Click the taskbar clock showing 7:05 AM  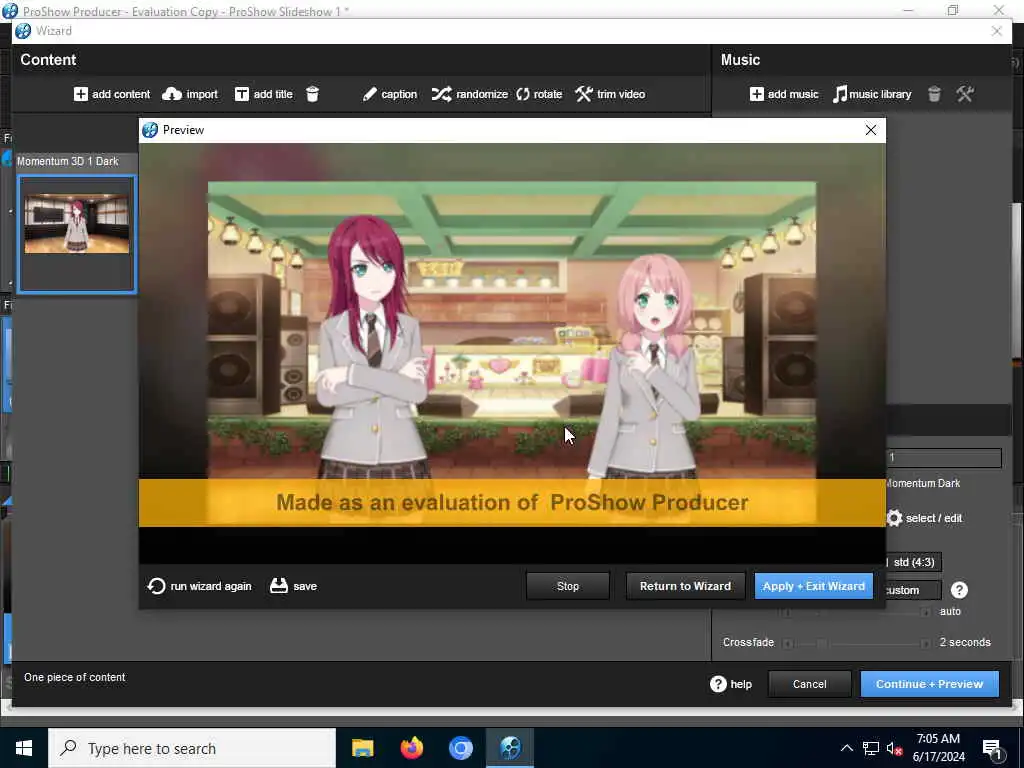click(x=938, y=748)
